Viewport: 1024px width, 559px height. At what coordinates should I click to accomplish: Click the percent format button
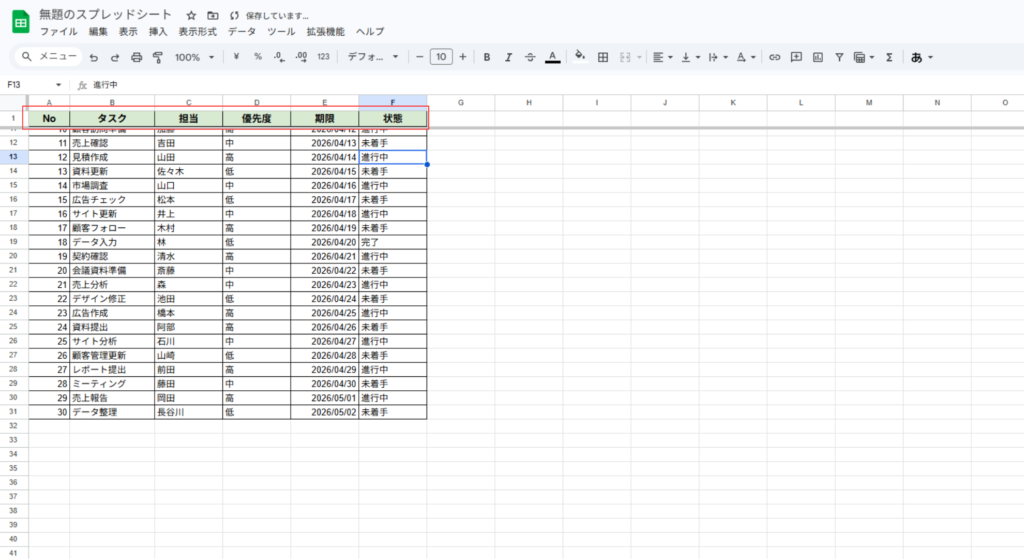pos(257,57)
